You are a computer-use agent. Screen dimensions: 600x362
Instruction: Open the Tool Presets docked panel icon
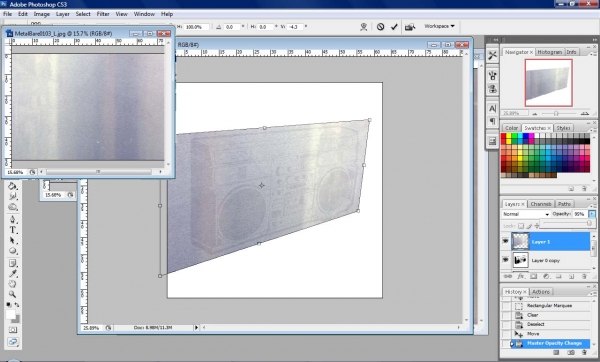click(492, 55)
